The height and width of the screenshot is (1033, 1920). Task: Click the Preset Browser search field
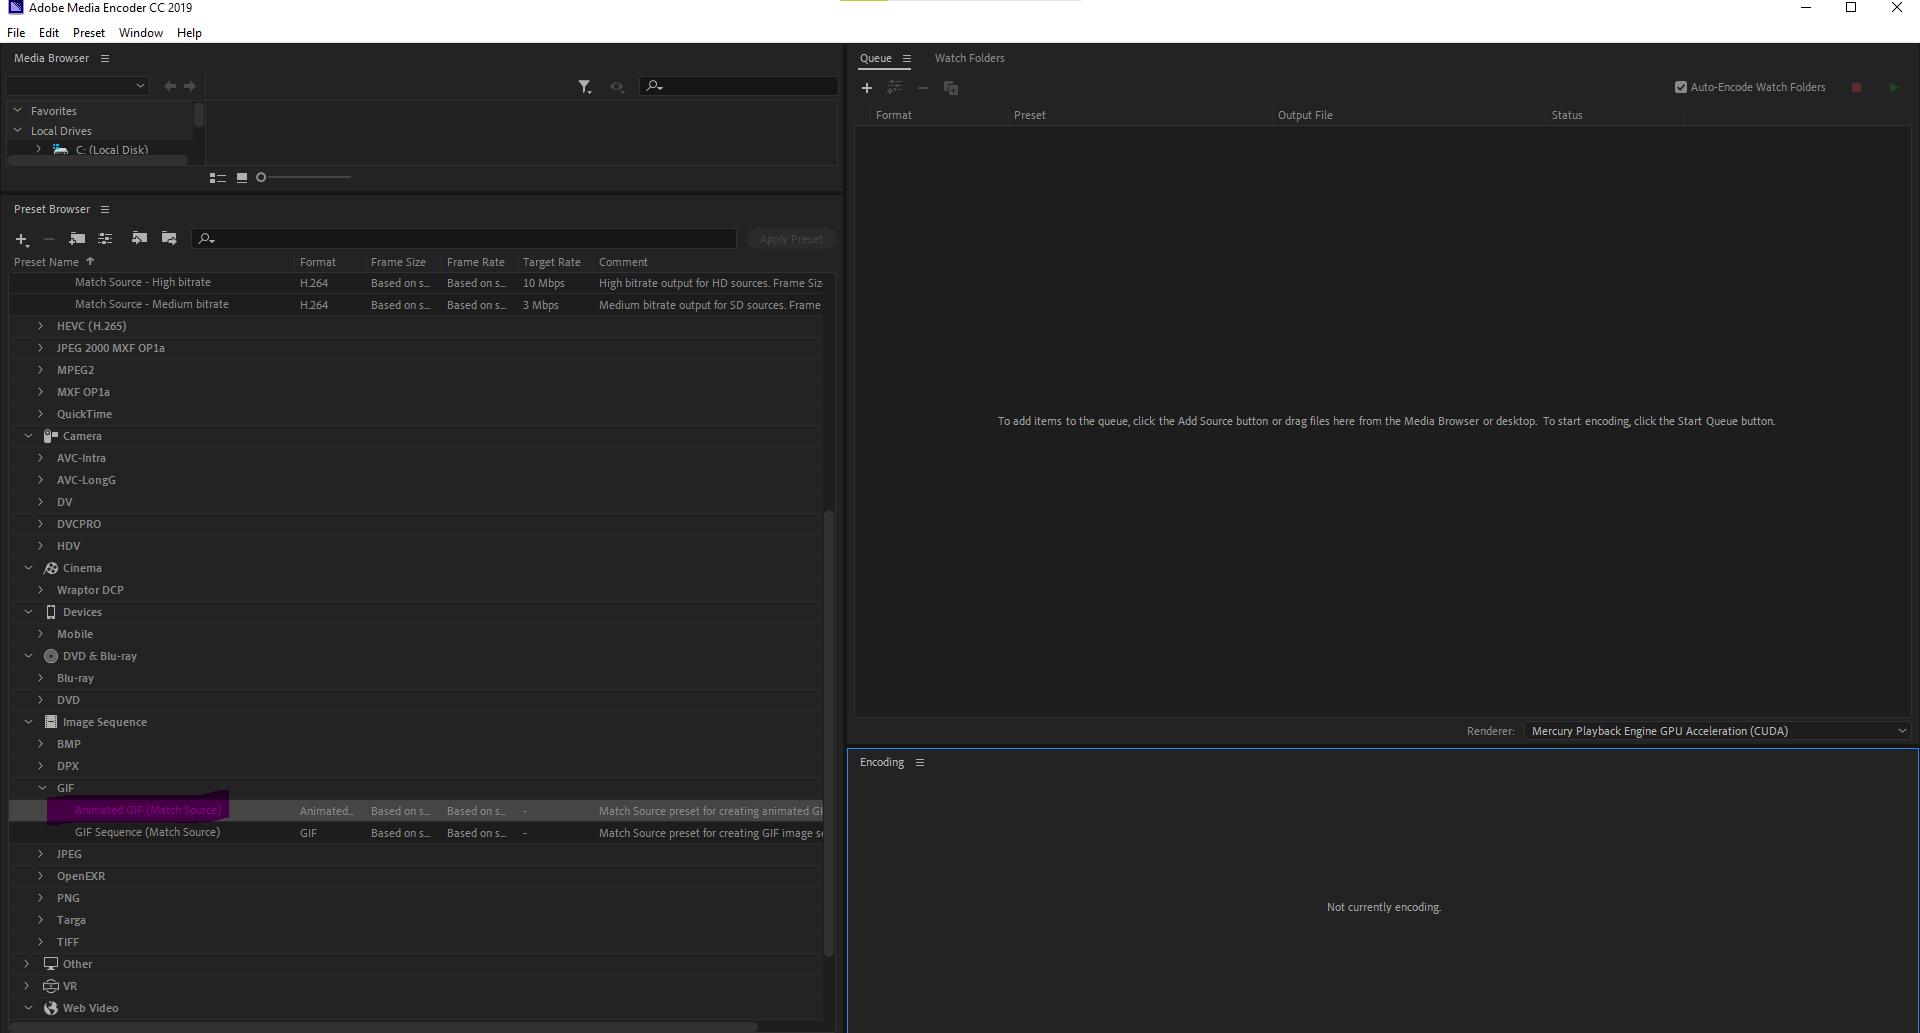click(464, 239)
